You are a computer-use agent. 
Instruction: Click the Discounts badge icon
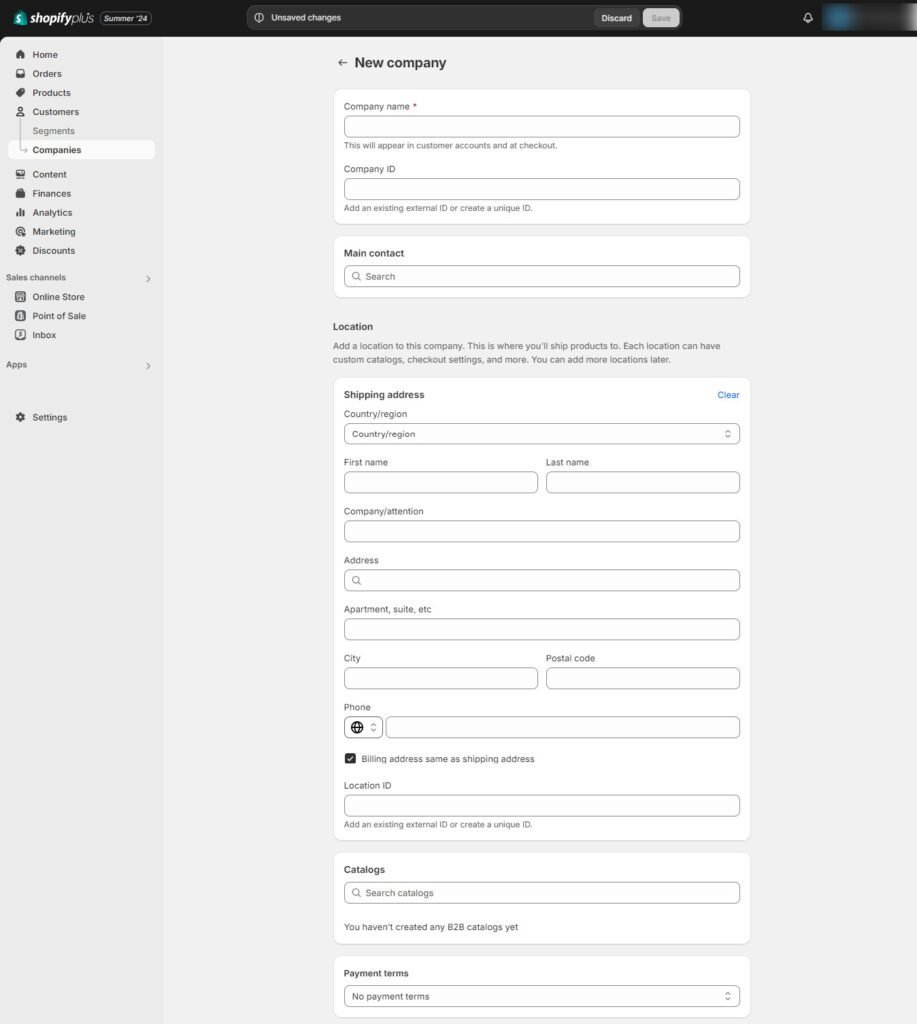click(x=20, y=250)
